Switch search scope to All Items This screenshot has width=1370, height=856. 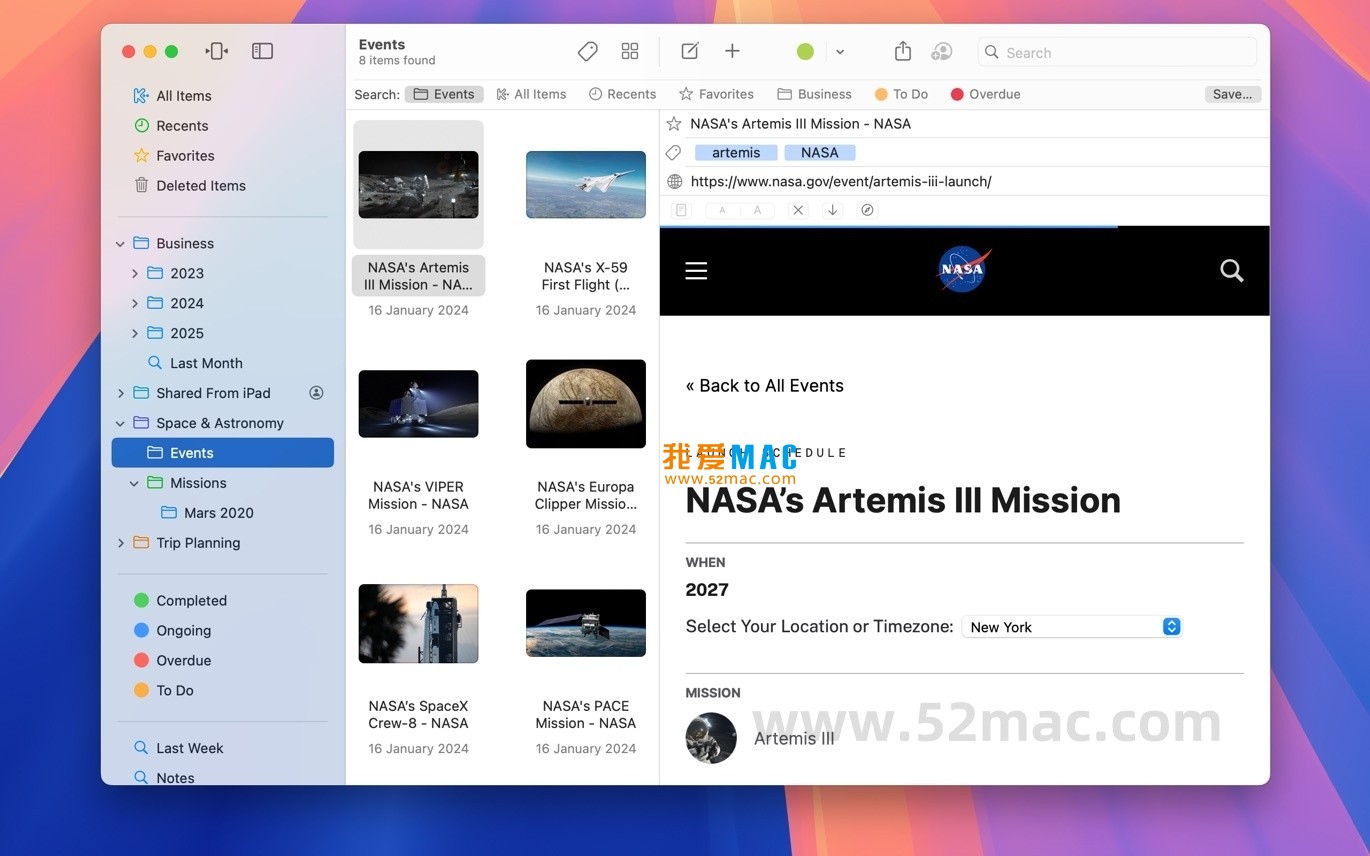[531, 93]
